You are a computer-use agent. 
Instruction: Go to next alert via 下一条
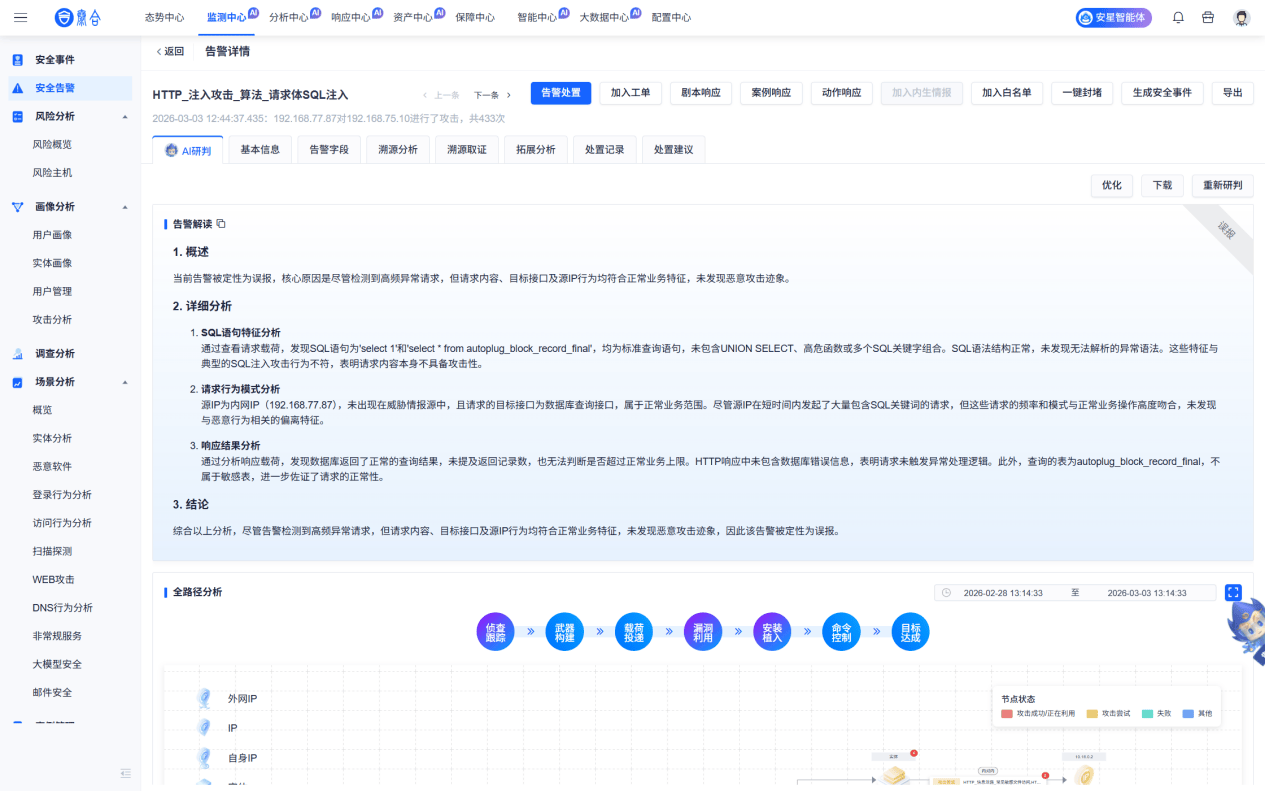pos(492,95)
